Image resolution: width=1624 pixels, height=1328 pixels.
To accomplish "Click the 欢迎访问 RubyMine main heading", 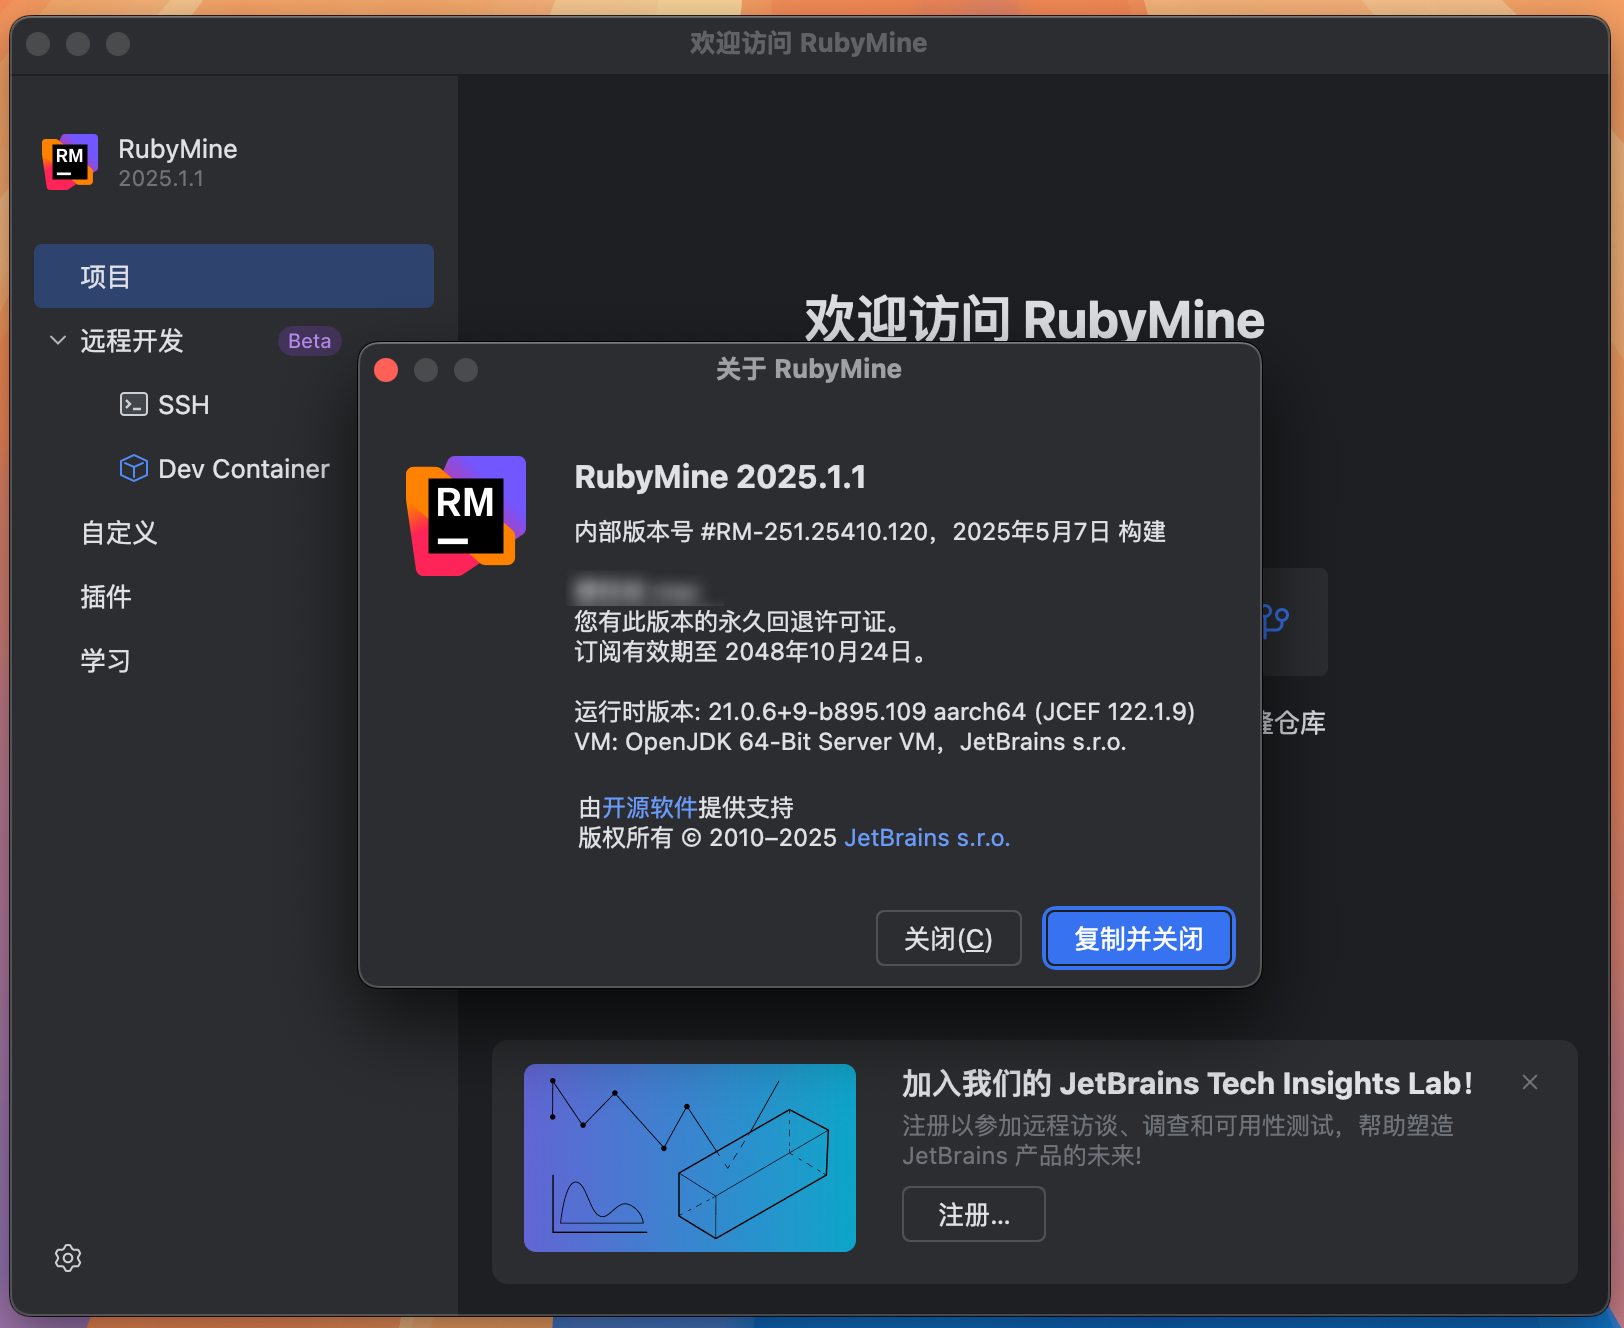I will coord(1035,318).
